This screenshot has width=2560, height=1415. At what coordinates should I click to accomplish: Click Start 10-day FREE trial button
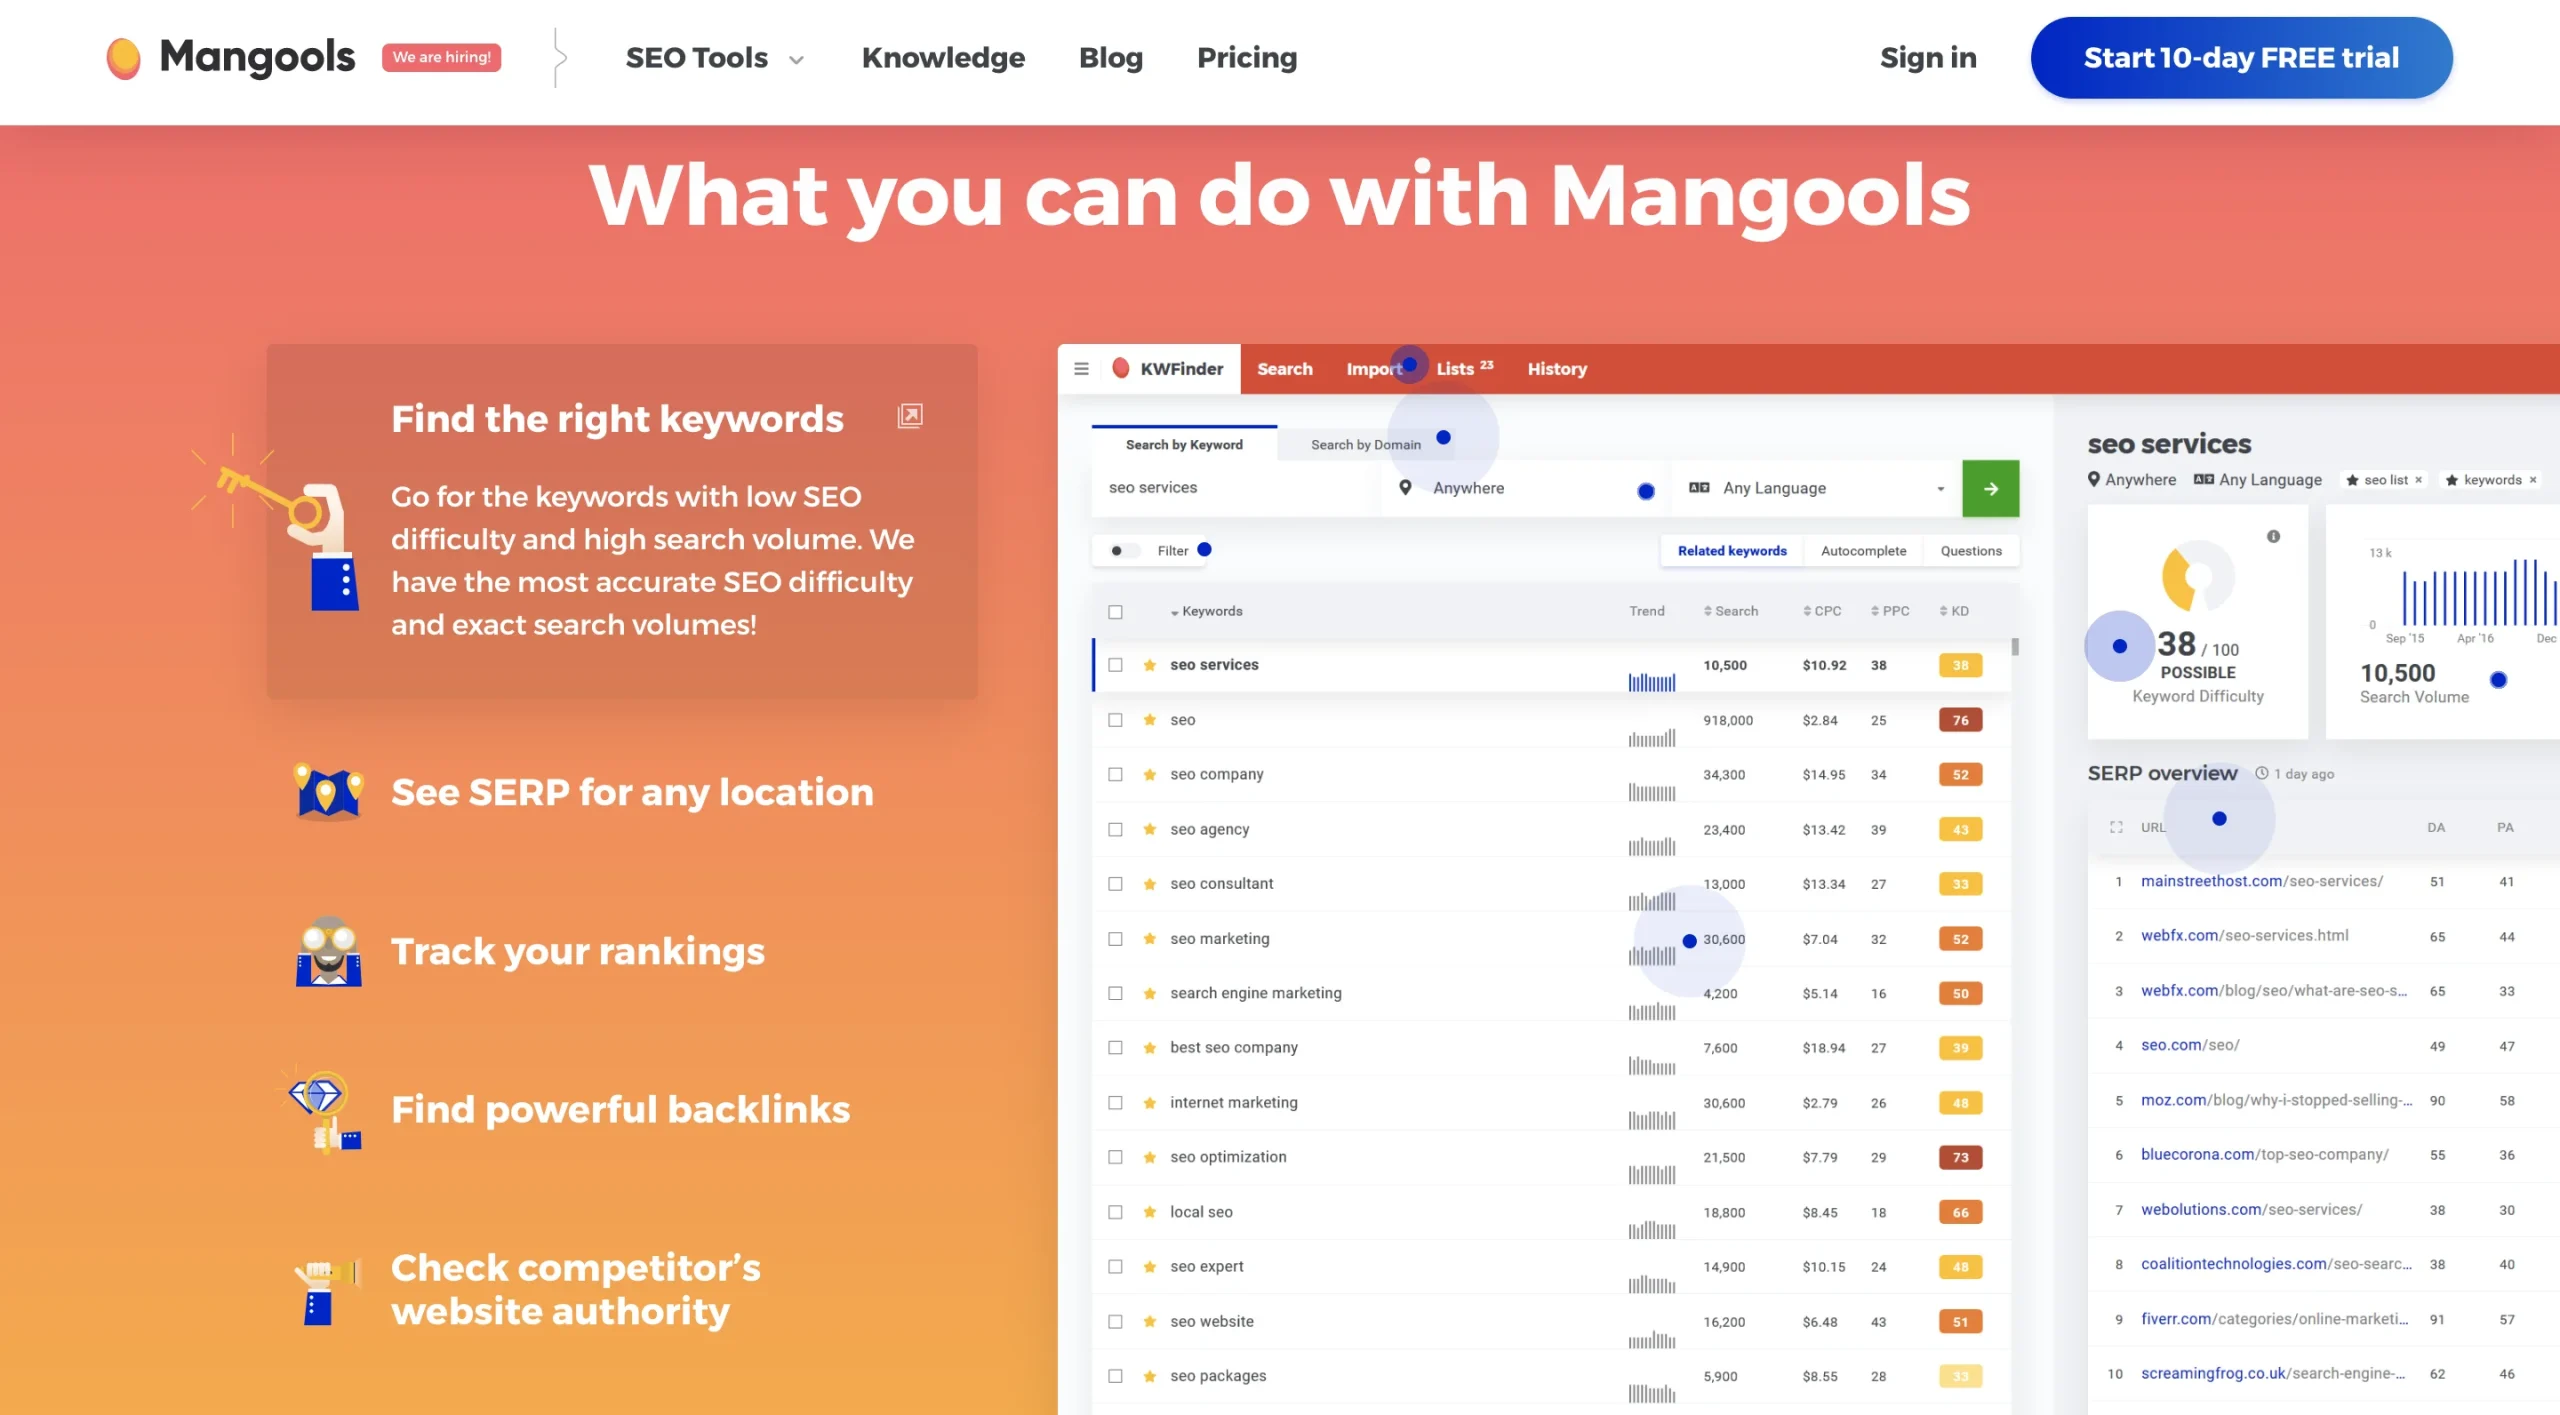click(2241, 58)
